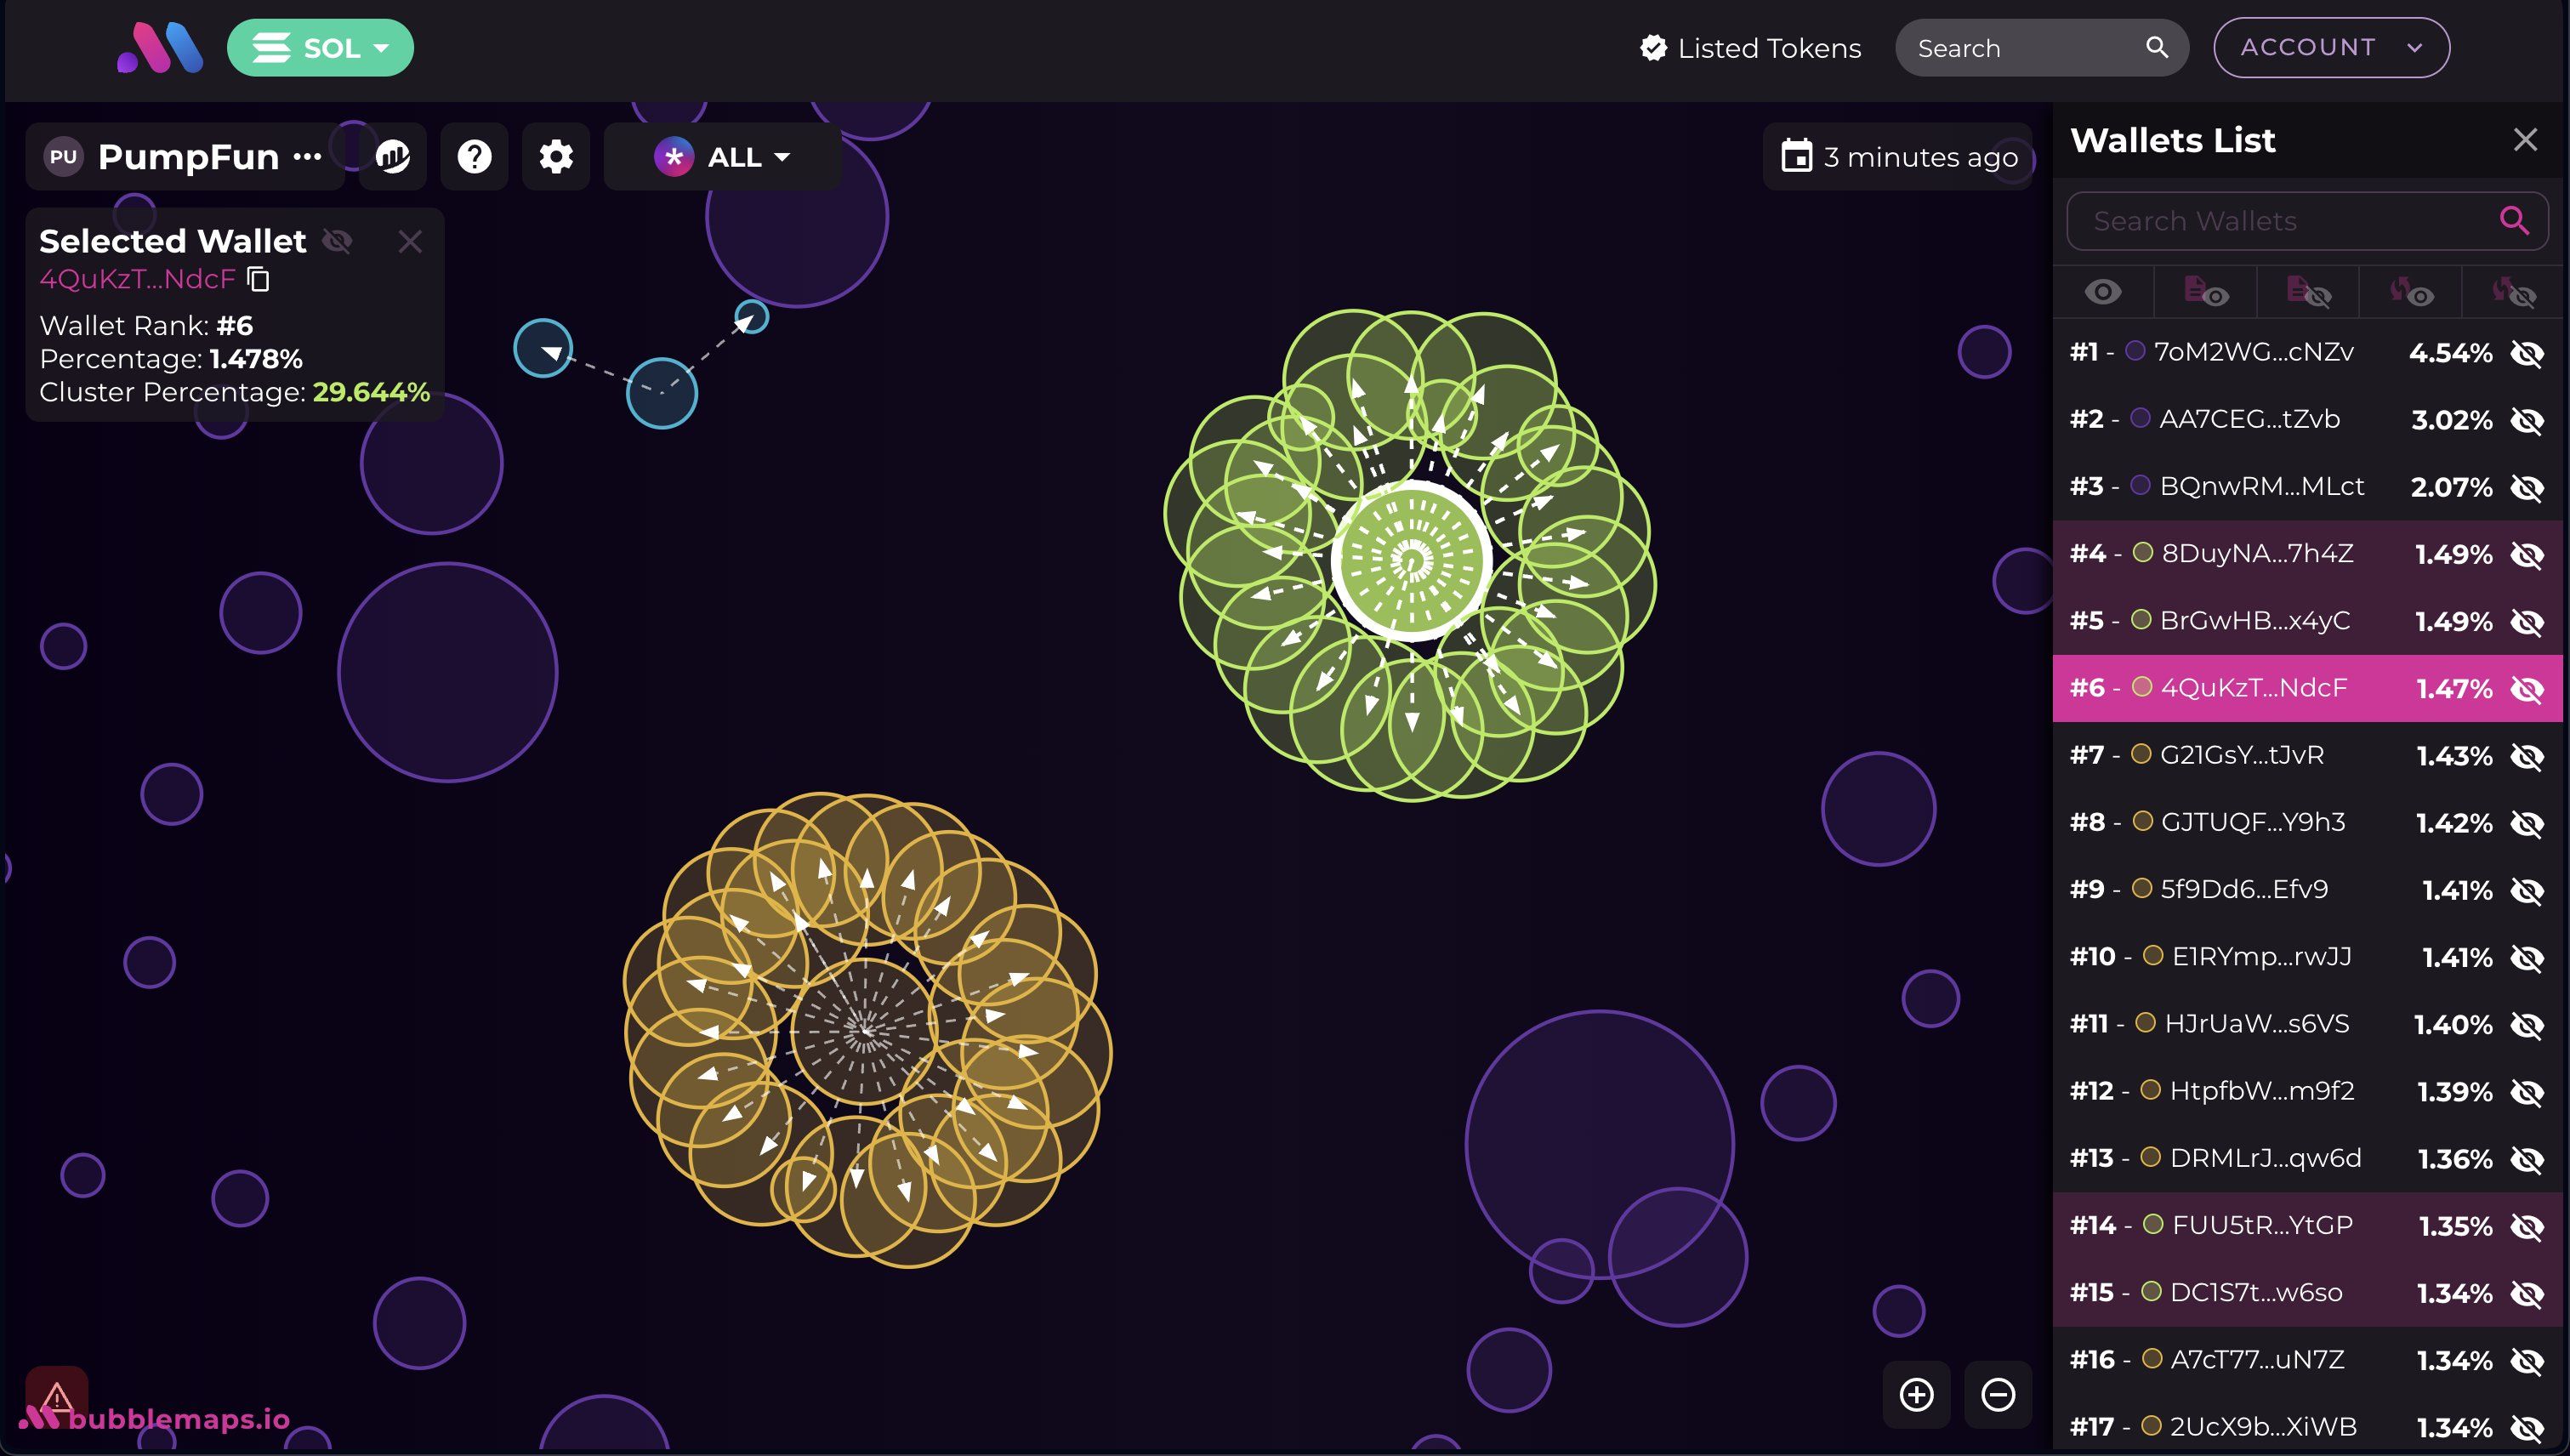Image resolution: width=2570 pixels, height=1456 pixels.
Task: Toggle visibility of wallet #1 7oM2WG...cNZv
Action: (x=2527, y=353)
